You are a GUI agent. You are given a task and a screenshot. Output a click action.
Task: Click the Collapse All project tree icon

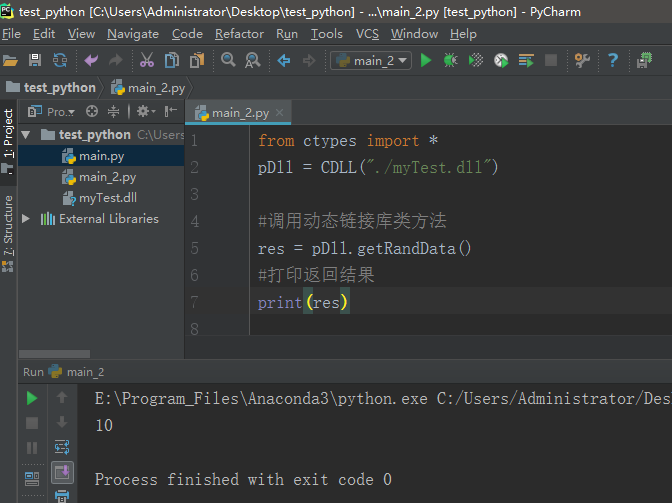113,111
